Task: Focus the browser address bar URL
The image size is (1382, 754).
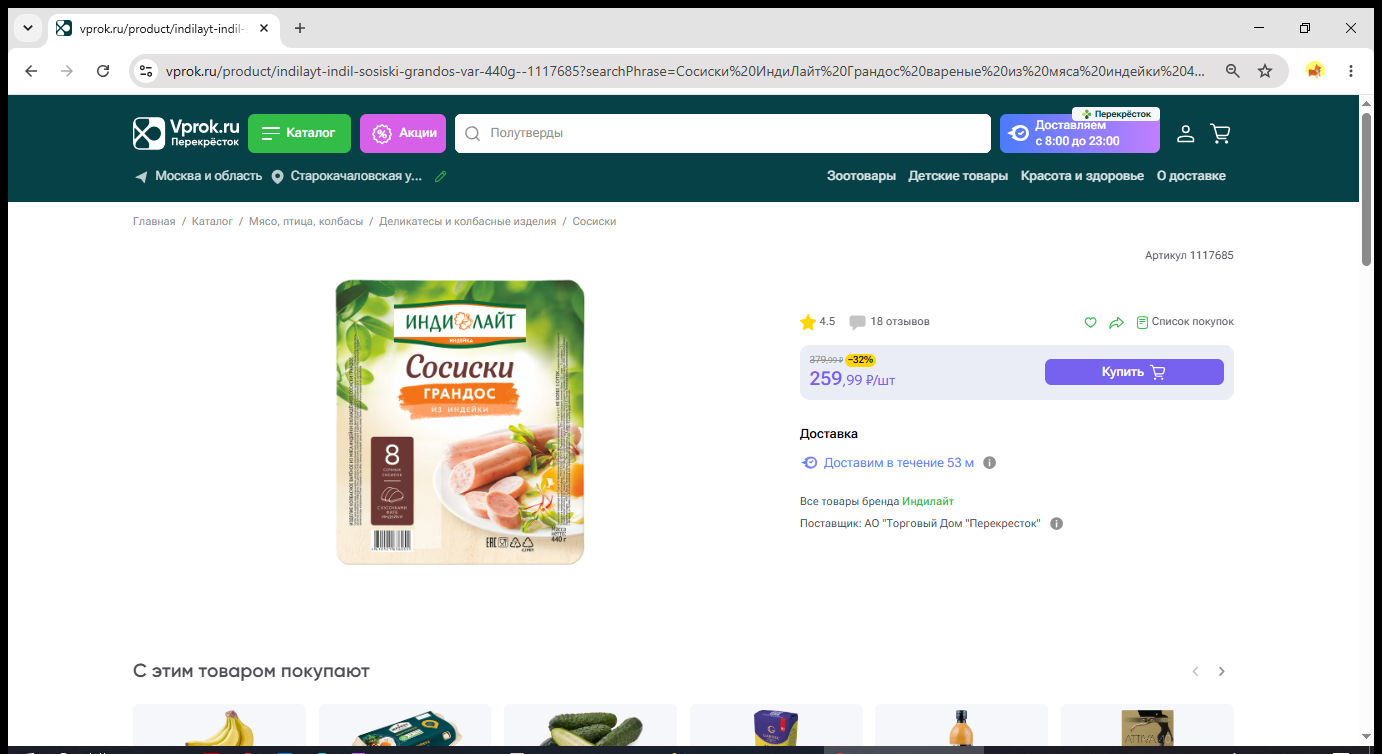Action: pos(686,71)
